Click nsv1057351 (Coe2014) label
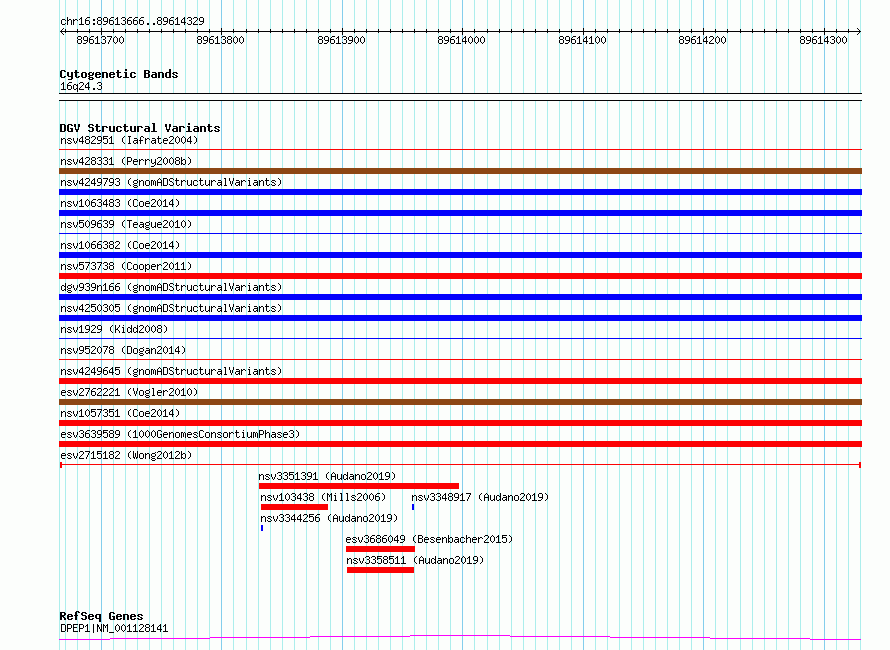890x650 pixels. (120, 413)
